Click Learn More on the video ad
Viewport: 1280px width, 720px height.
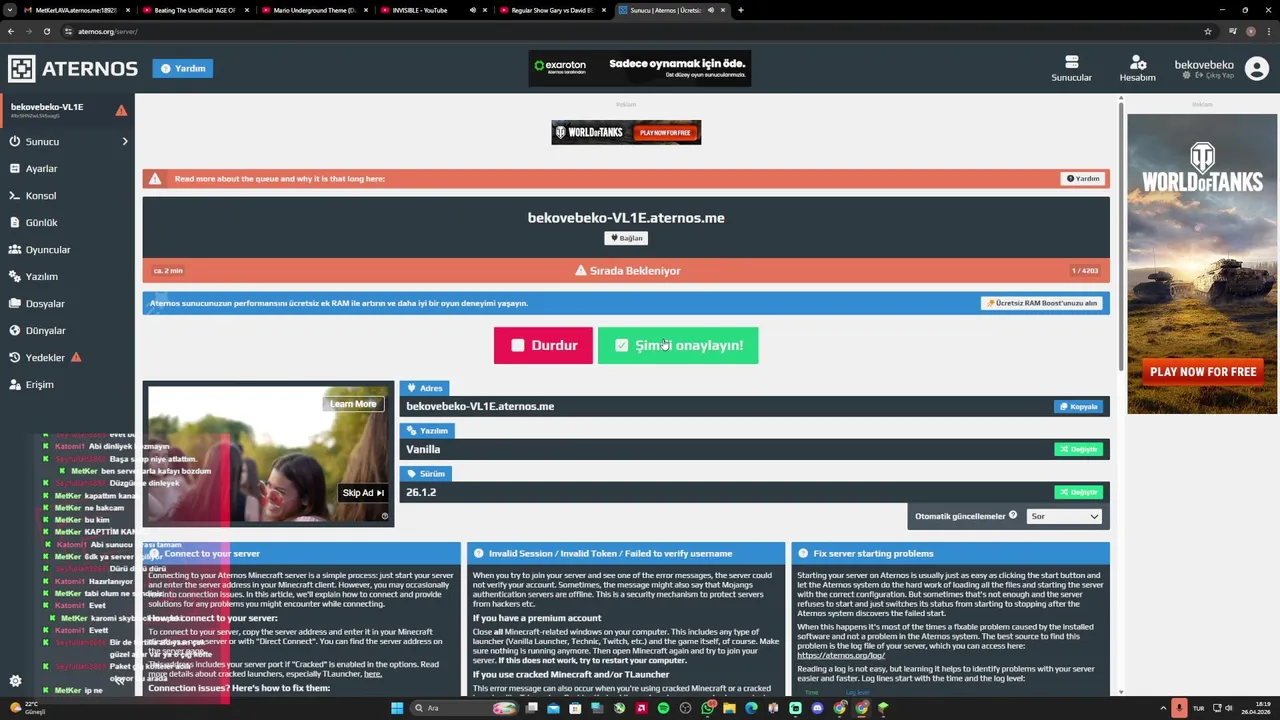coord(353,404)
